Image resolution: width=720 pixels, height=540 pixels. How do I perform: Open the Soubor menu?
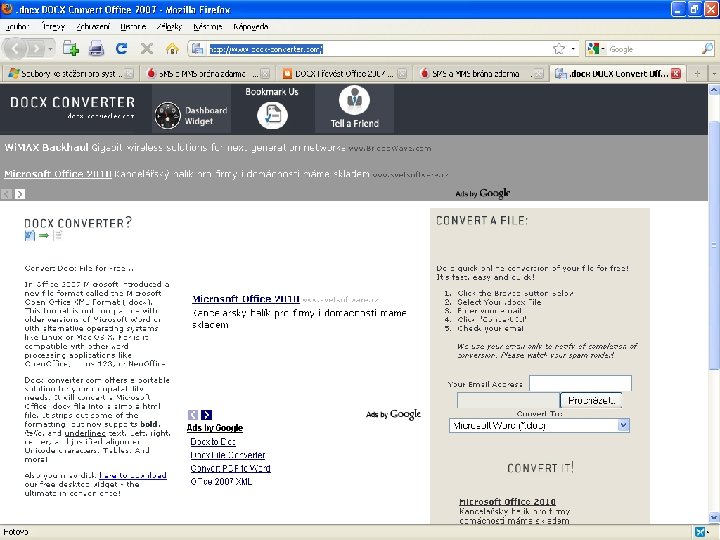coord(17,27)
